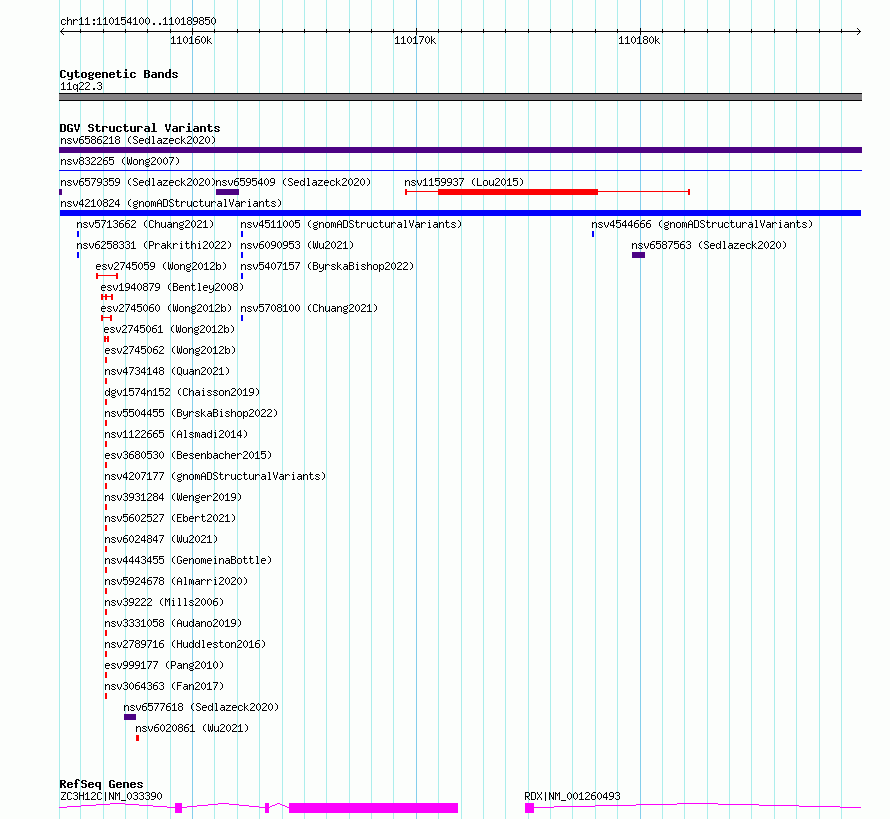Image resolution: width=890 pixels, height=819 pixels.
Task: Click the 110180k ruler position marker
Action: coord(639,40)
